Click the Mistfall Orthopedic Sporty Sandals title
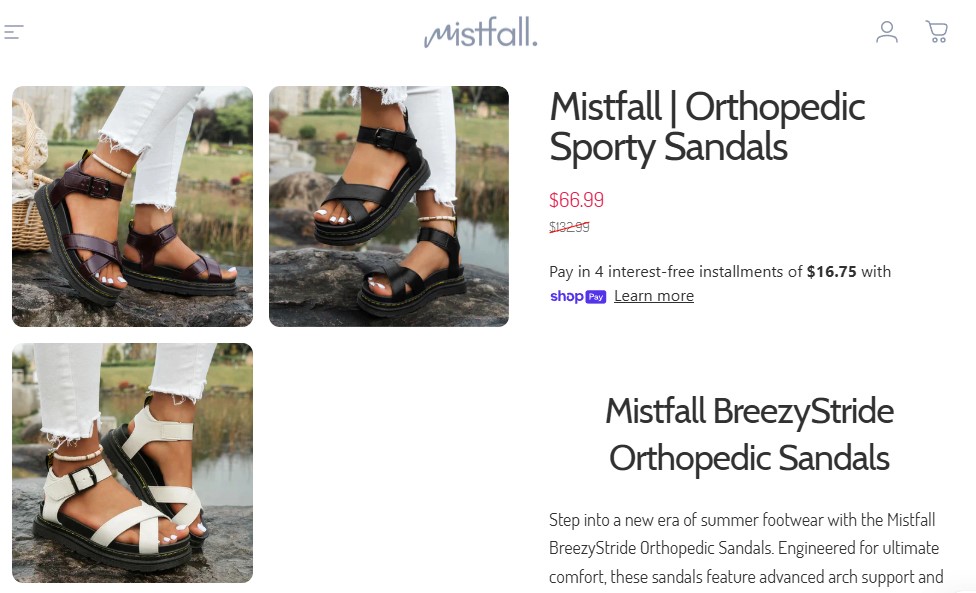Image resolution: width=976 pixels, height=593 pixels. 707,127
